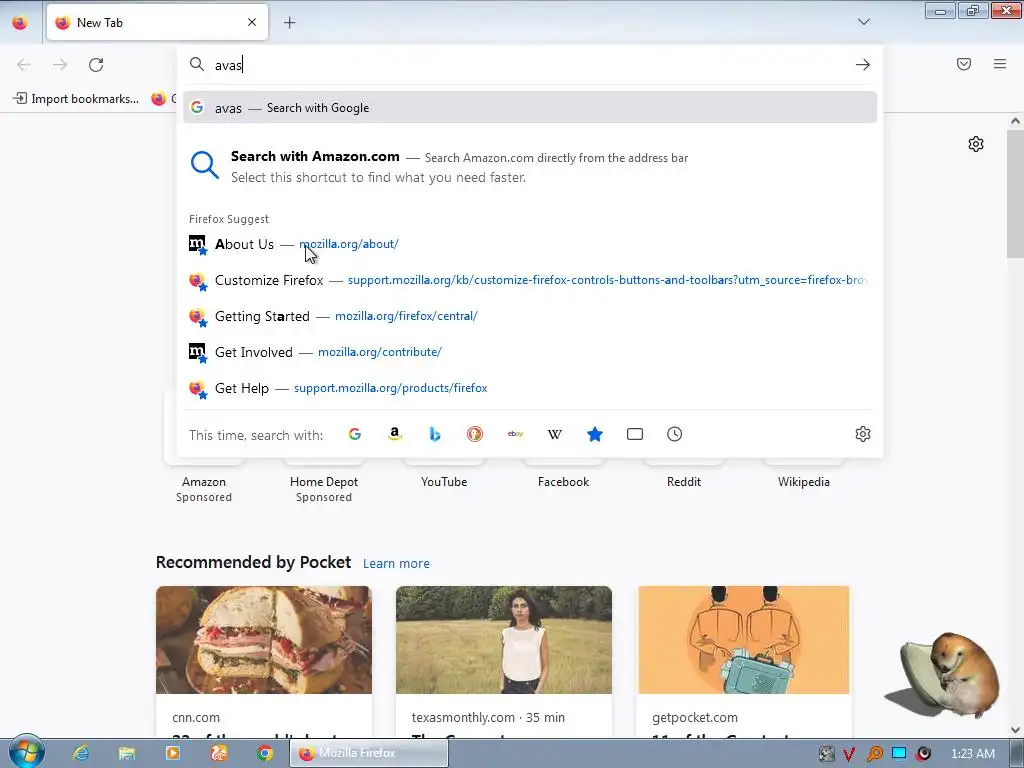
Task: Click into the address bar text field
Action: (x=529, y=65)
